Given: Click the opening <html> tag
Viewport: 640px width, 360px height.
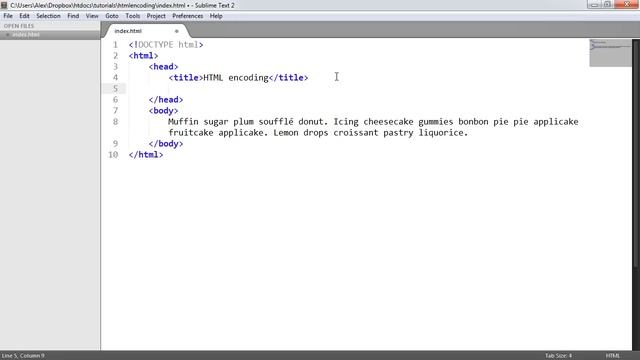Looking at the screenshot, I should tap(143, 56).
